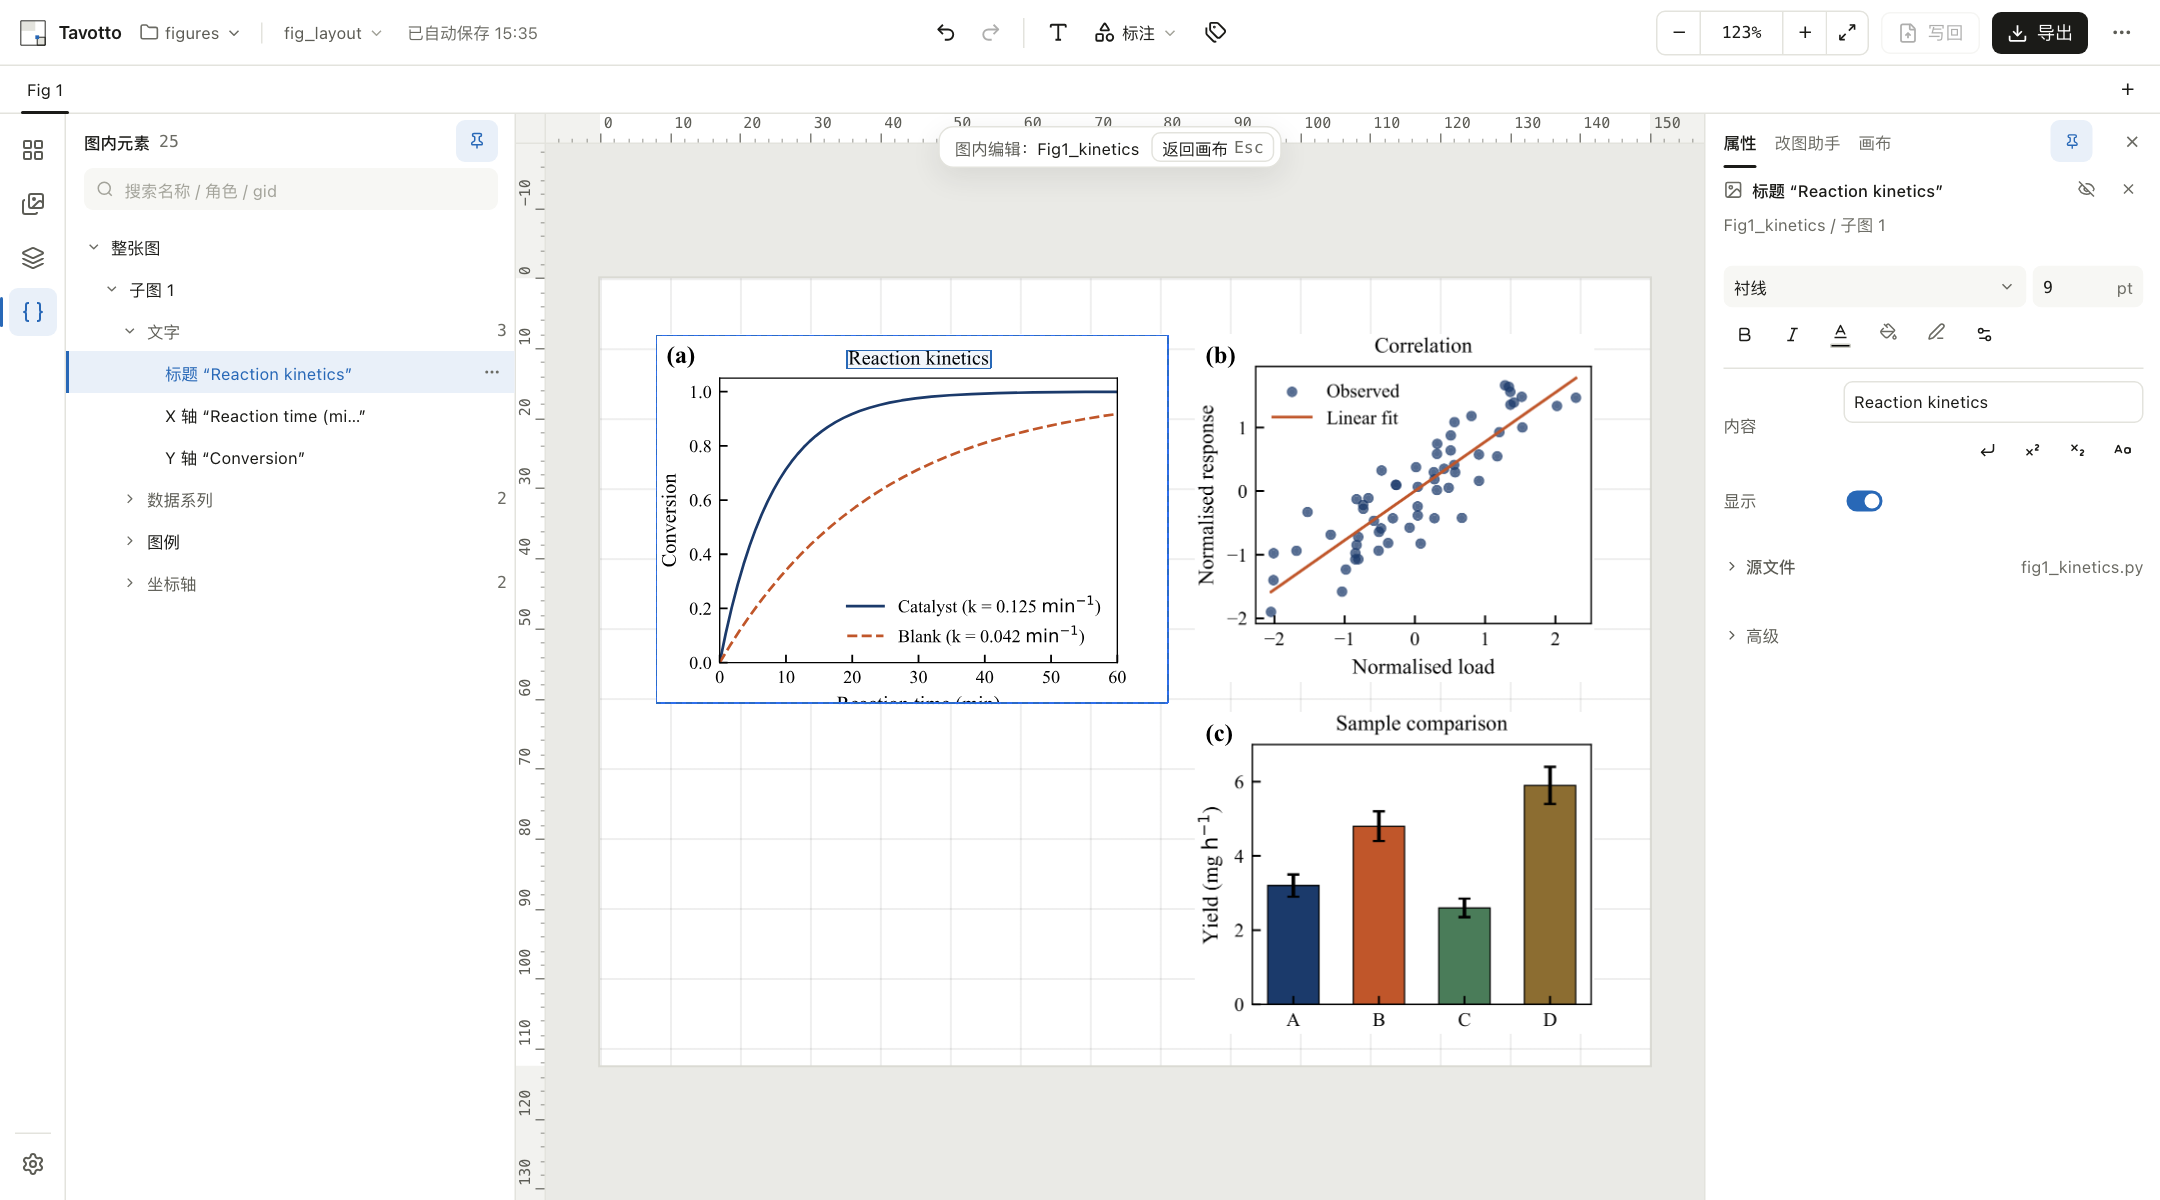This screenshot has width=2160, height=1200.
Task: Expand the 源文件 section
Action: [1731, 567]
